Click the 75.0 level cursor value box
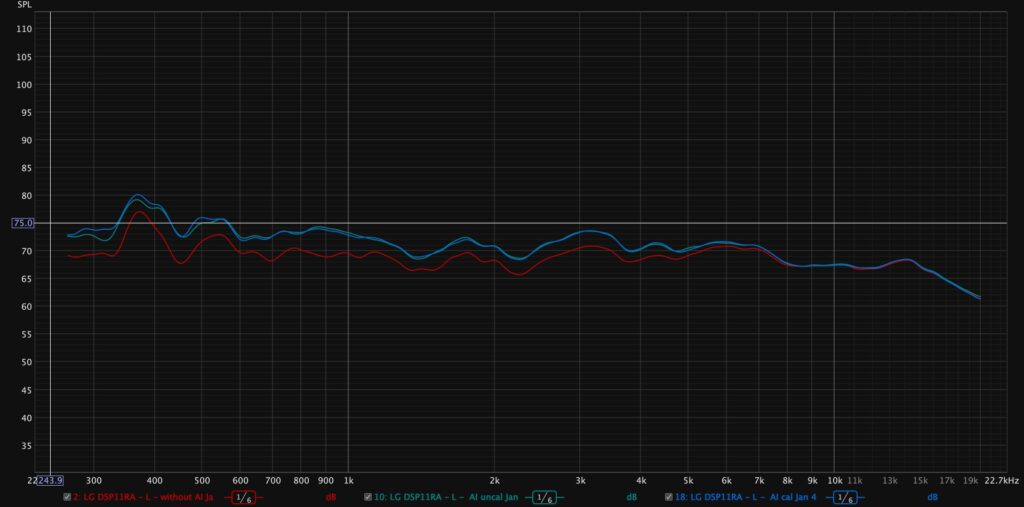The image size is (1024, 507). (x=23, y=223)
